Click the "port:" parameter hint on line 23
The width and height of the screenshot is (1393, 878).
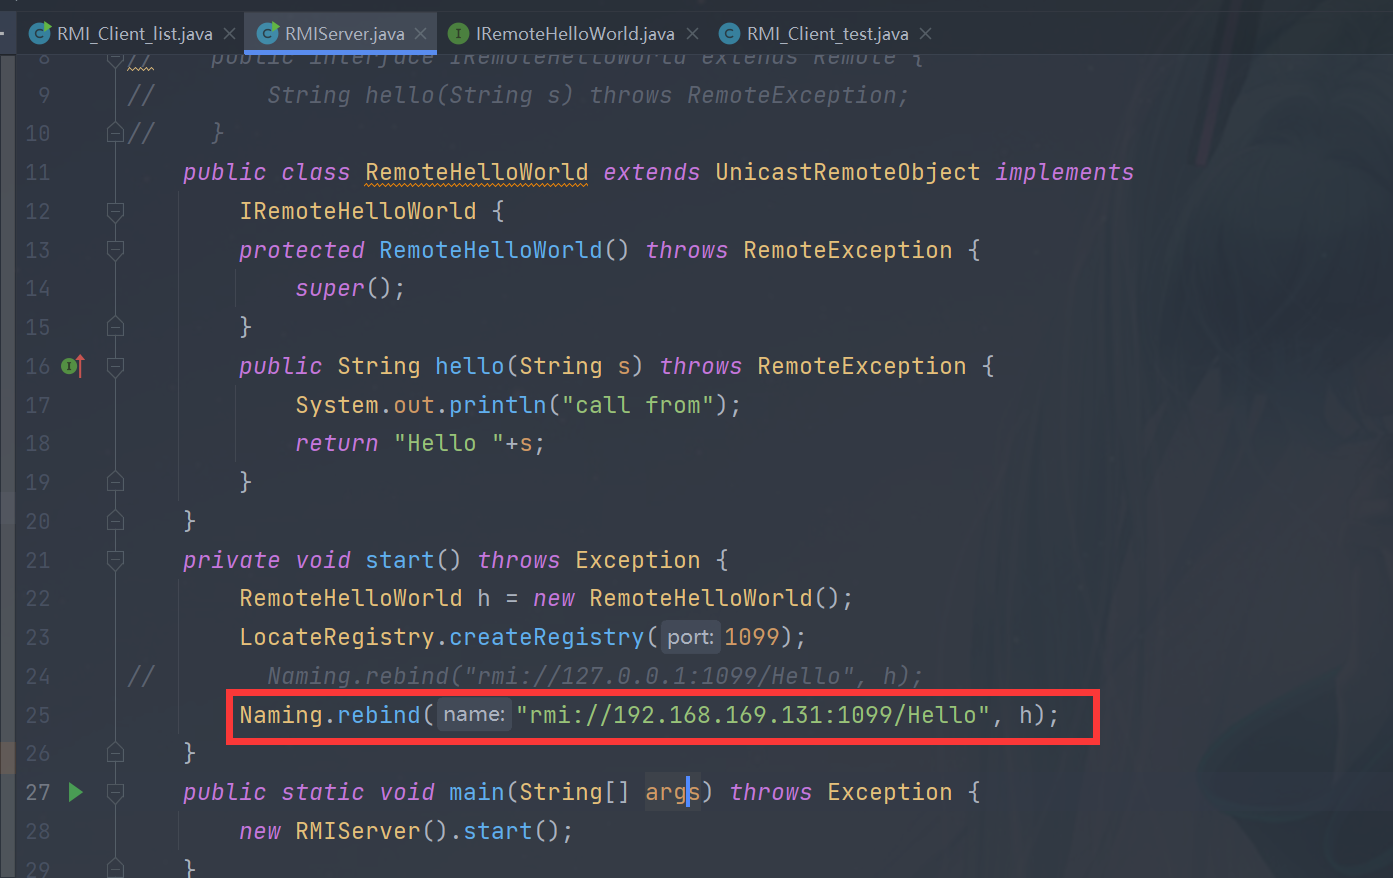690,637
